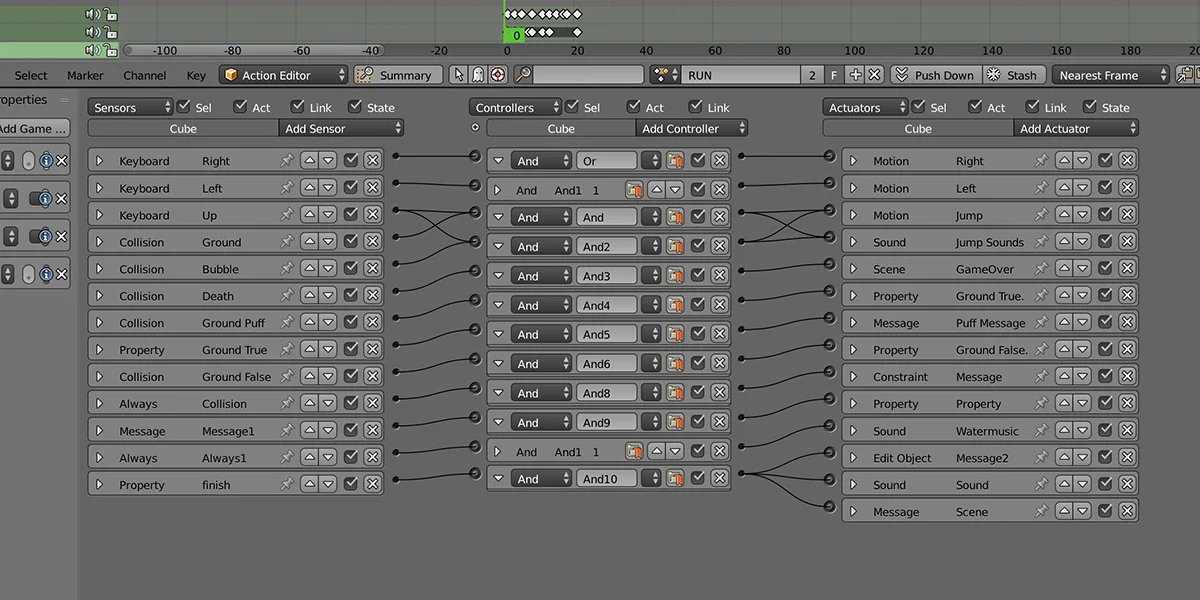Click the only-selected arrow icon in Action Editor

coord(458,75)
